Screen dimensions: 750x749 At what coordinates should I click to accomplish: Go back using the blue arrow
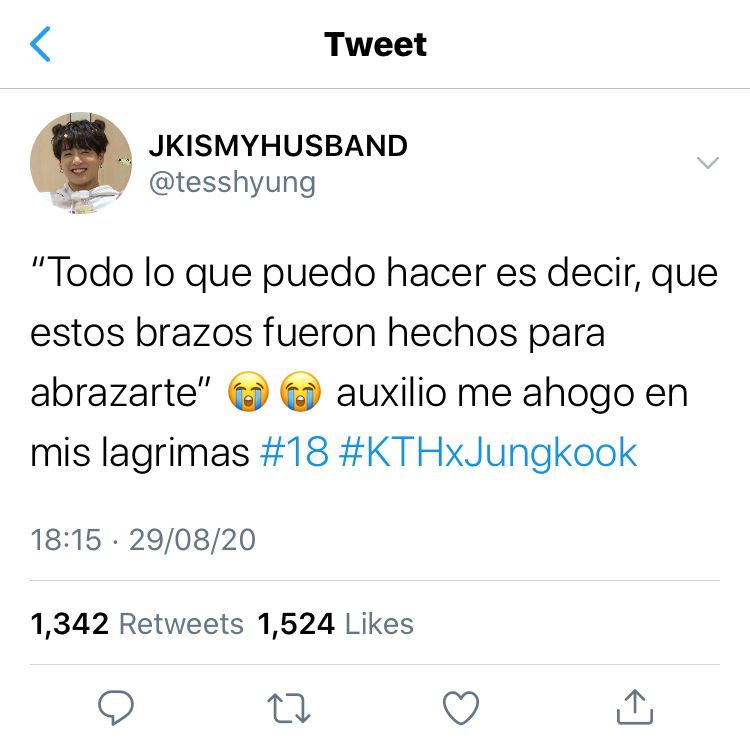40,44
